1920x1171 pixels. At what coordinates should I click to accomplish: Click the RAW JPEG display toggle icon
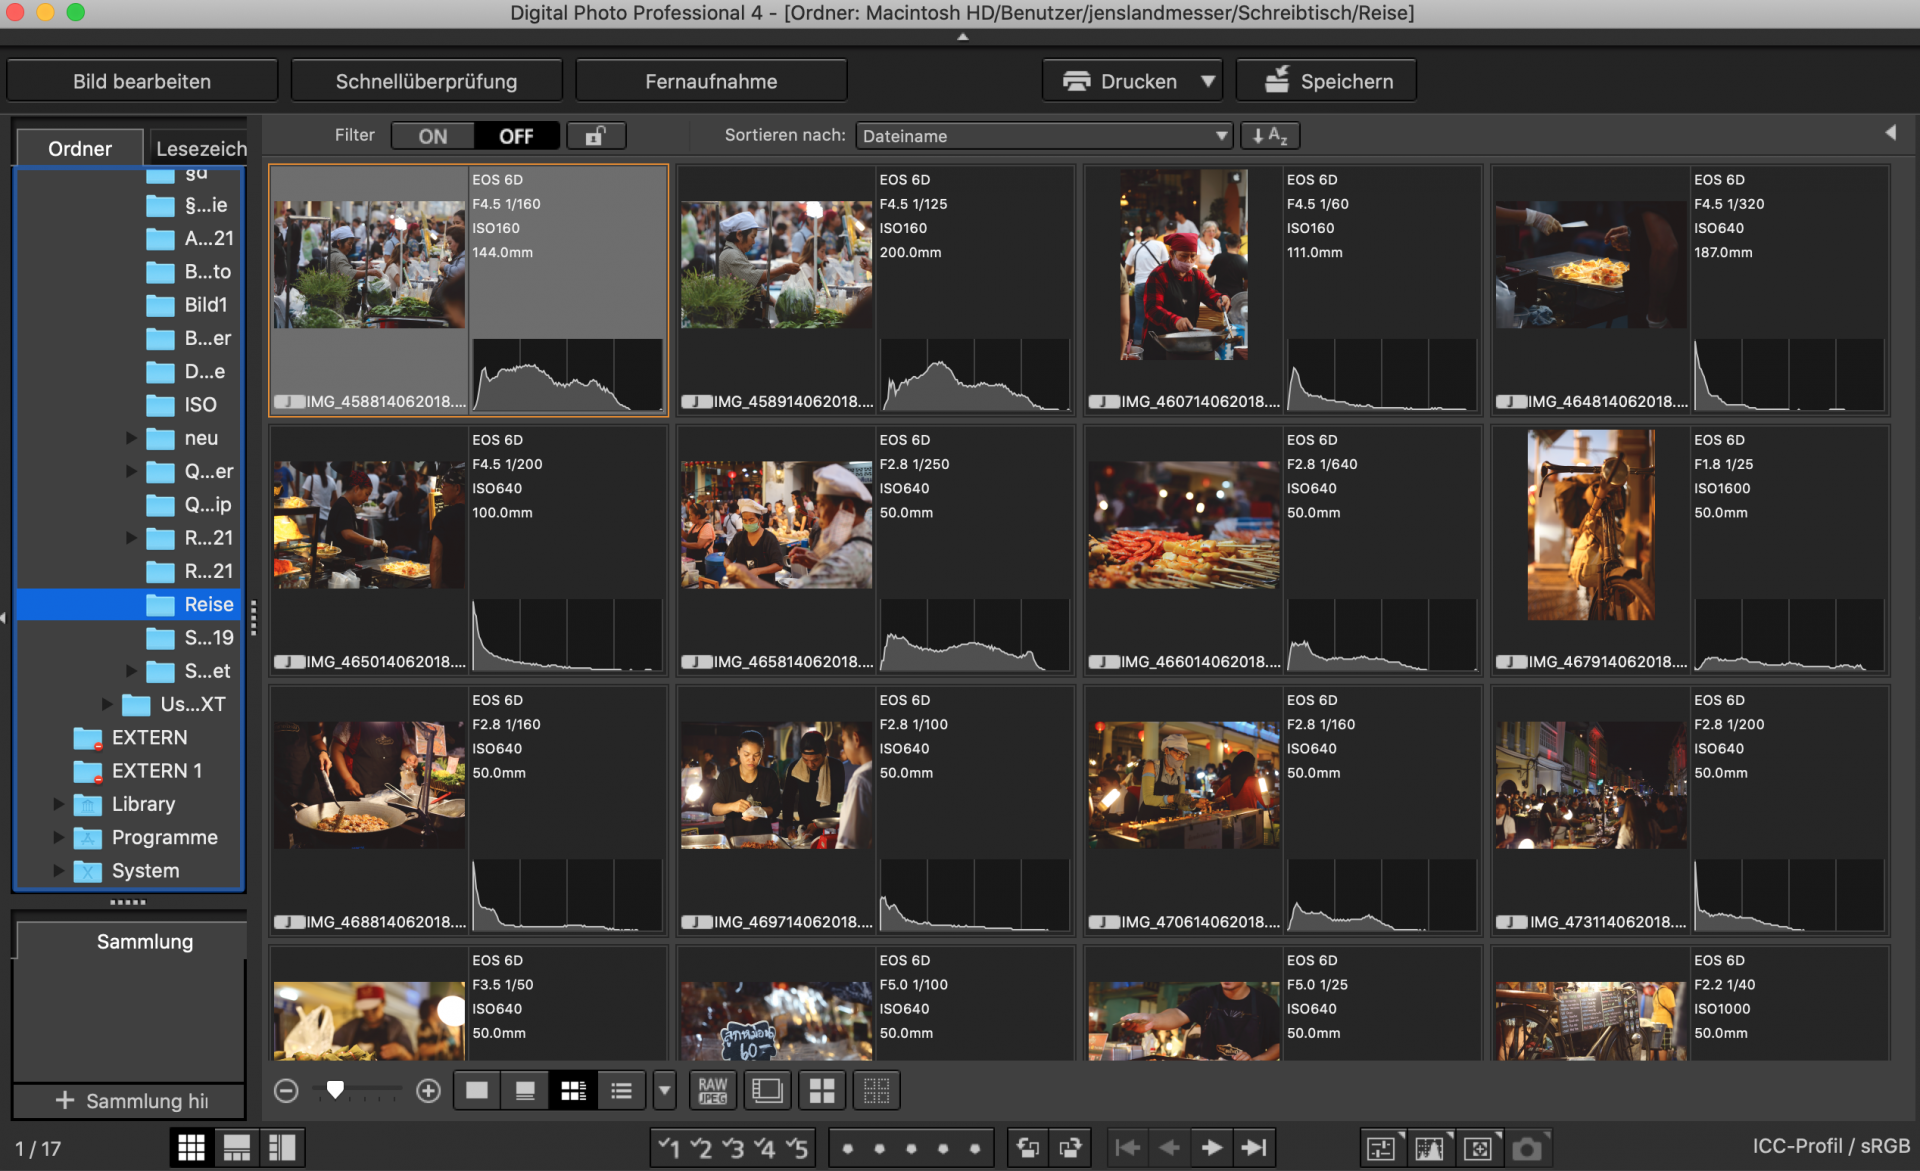tap(713, 1091)
